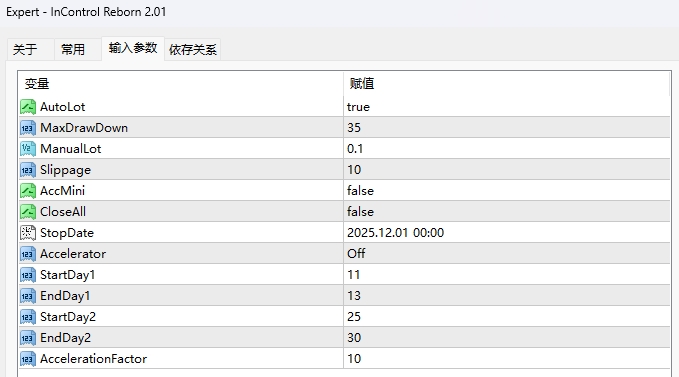Click the AccMini boolean icon

28,191
